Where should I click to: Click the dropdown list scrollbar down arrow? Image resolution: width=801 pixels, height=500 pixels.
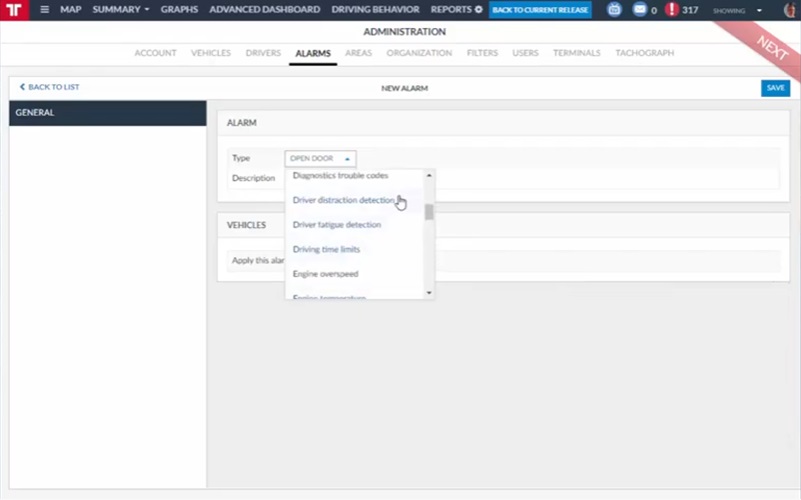(429, 293)
